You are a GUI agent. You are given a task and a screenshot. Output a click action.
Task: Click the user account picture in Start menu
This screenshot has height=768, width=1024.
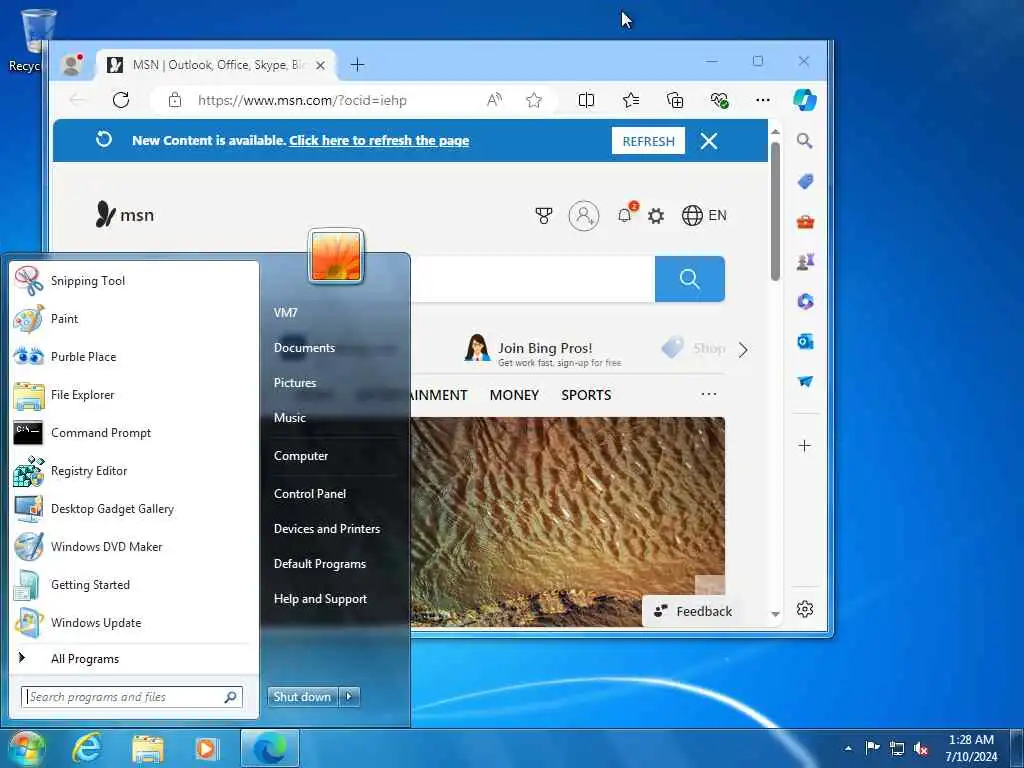click(x=336, y=257)
